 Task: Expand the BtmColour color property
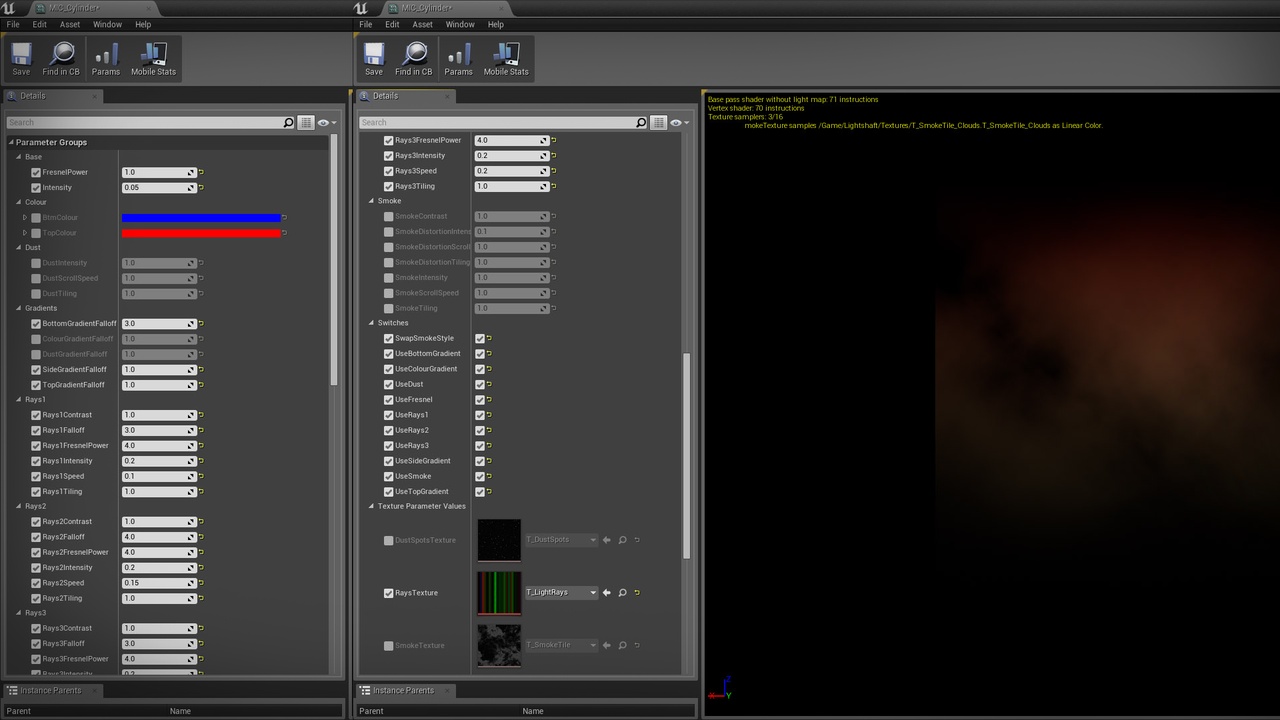tap(25, 218)
